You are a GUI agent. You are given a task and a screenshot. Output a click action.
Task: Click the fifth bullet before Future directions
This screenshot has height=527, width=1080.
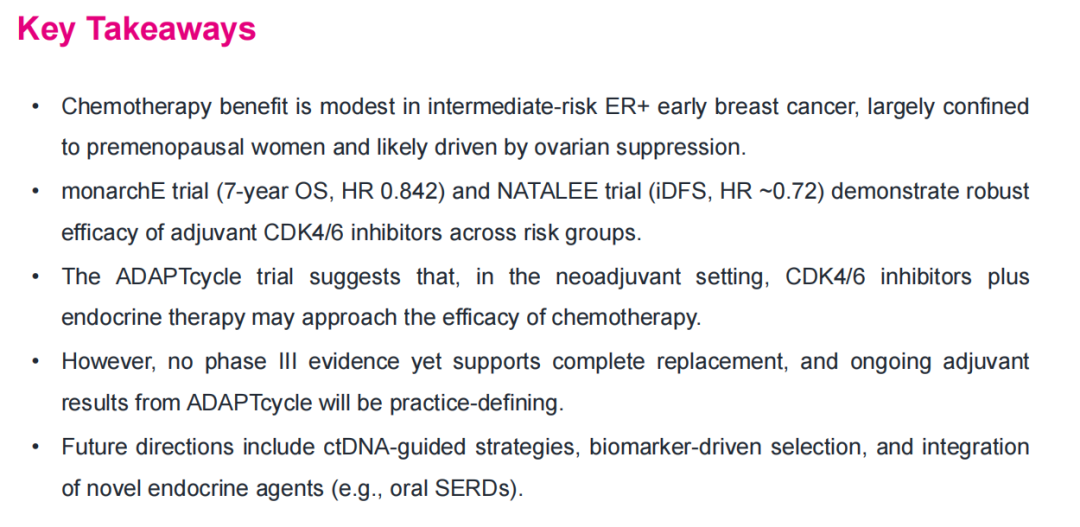point(35,447)
